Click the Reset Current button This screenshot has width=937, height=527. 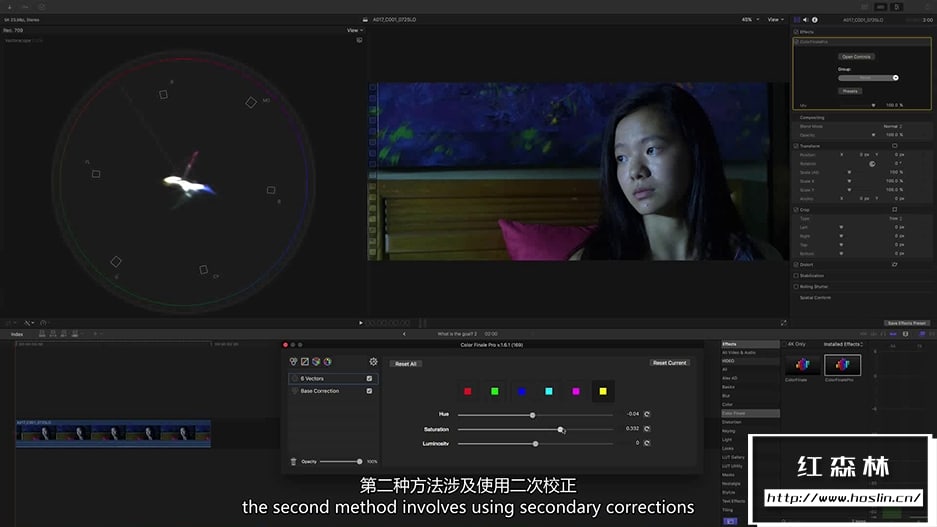click(x=669, y=363)
